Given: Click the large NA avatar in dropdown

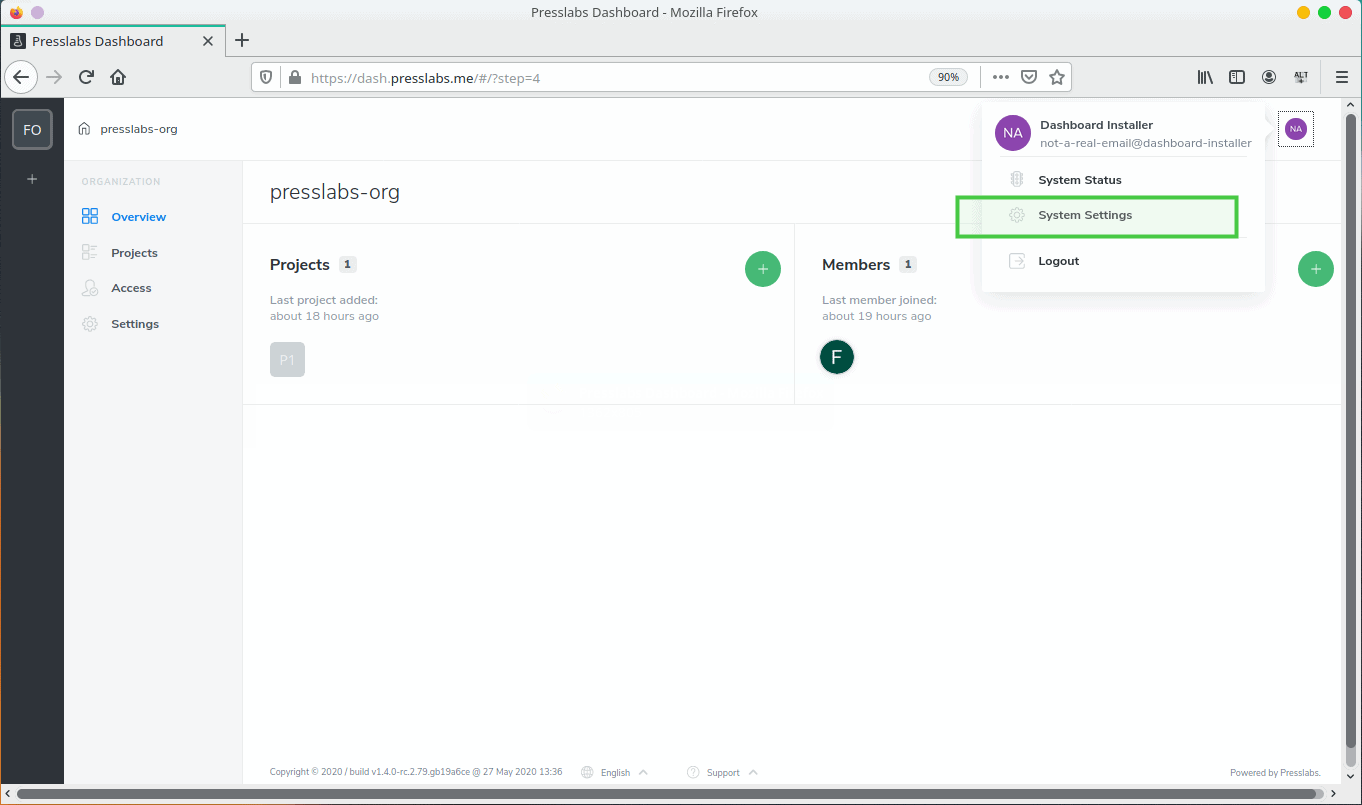Looking at the screenshot, I should point(1013,133).
